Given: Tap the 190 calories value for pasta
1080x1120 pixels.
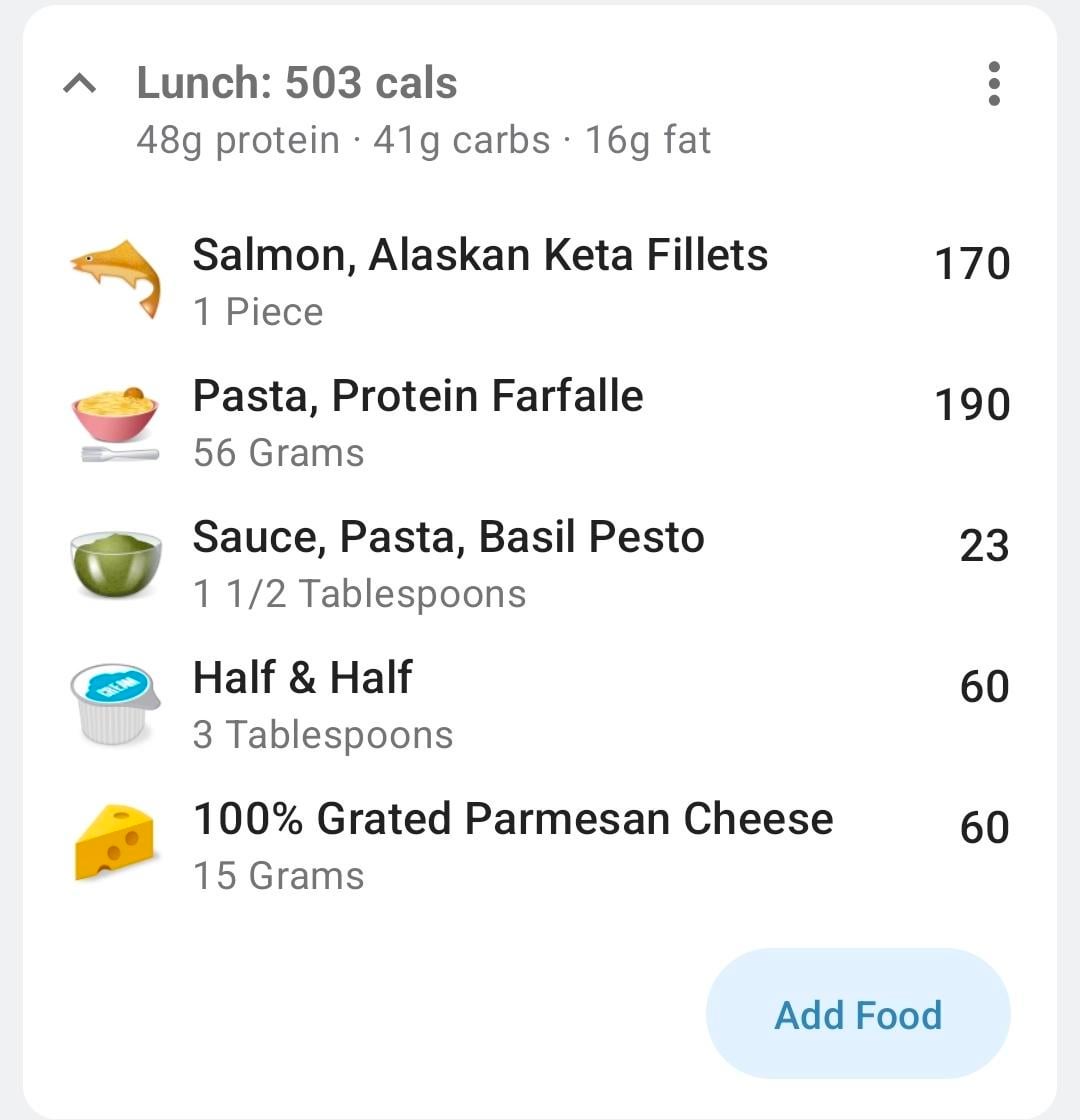Looking at the screenshot, I should click(x=971, y=405).
